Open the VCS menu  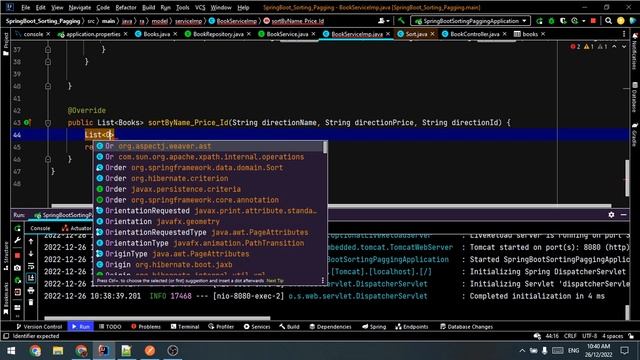(x=200, y=7)
